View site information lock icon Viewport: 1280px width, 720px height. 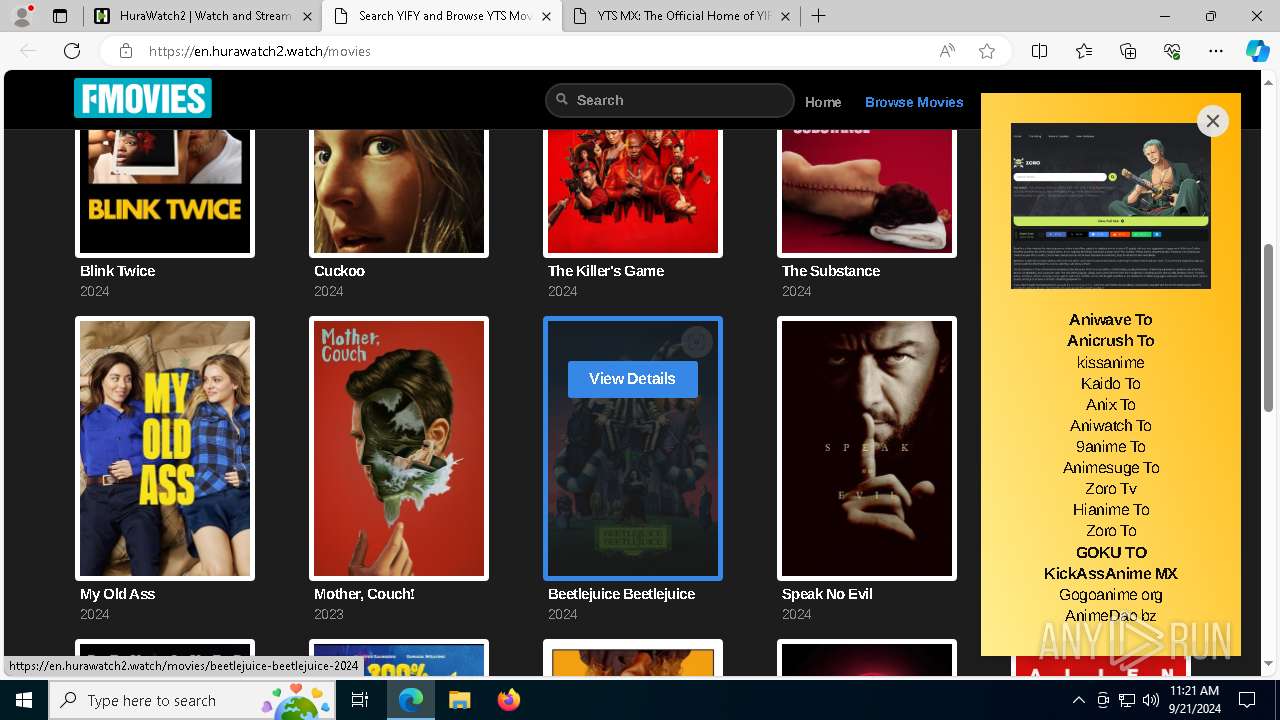[125, 51]
